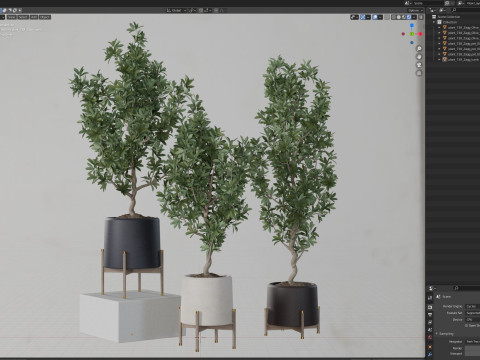Screen dimensions: 480x360
Task: Click the Scene name field in top bar
Action: click(x=428, y=3)
